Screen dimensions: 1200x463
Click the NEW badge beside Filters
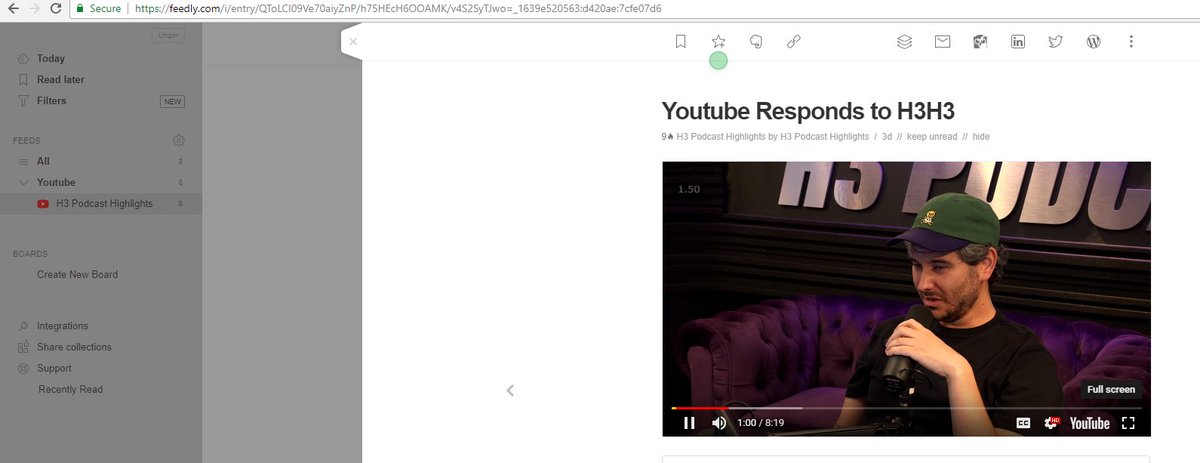click(172, 101)
